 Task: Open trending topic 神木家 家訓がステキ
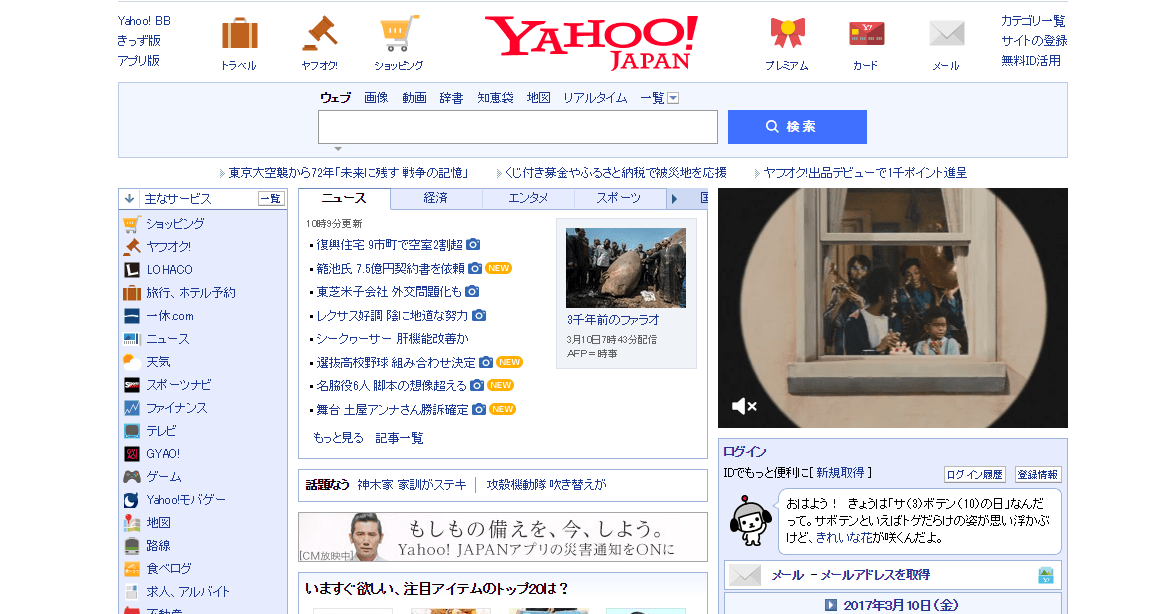click(x=411, y=485)
